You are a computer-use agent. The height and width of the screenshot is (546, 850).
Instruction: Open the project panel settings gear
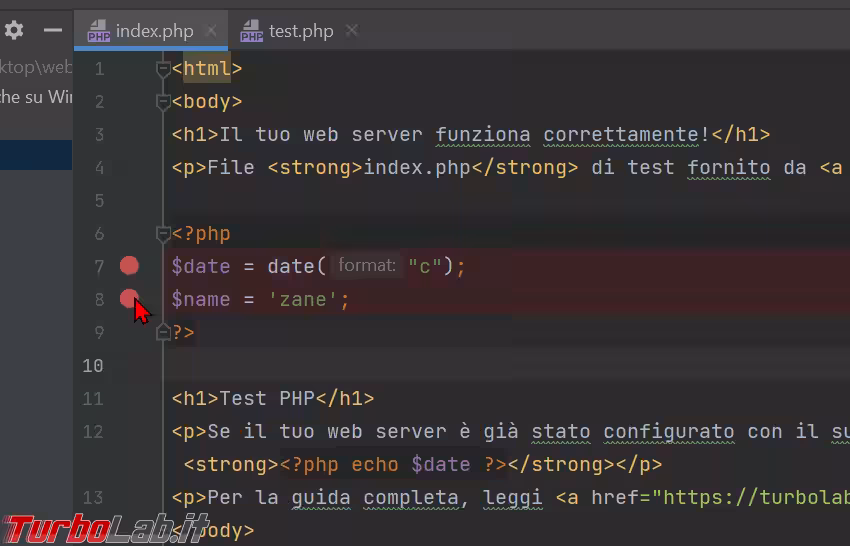(x=14, y=31)
